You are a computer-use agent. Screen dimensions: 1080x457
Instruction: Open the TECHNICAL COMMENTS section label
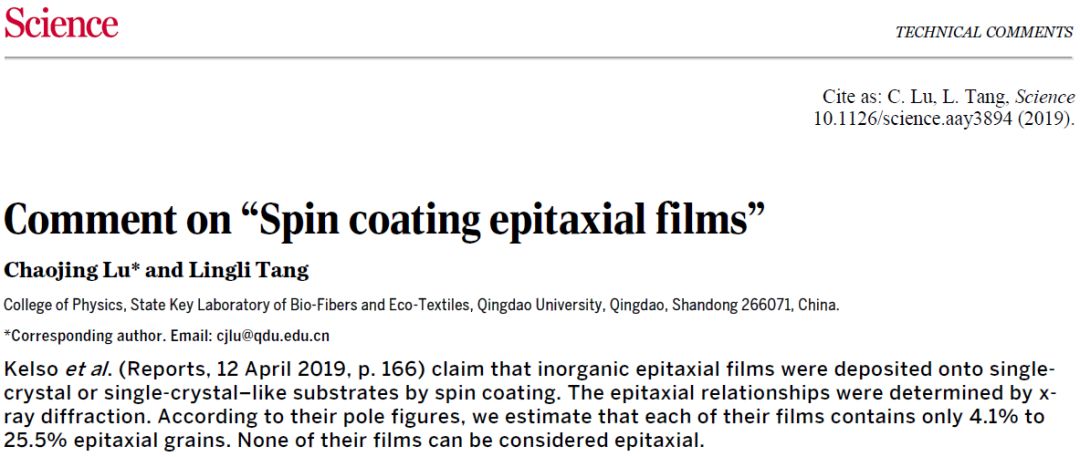(984, 32)
